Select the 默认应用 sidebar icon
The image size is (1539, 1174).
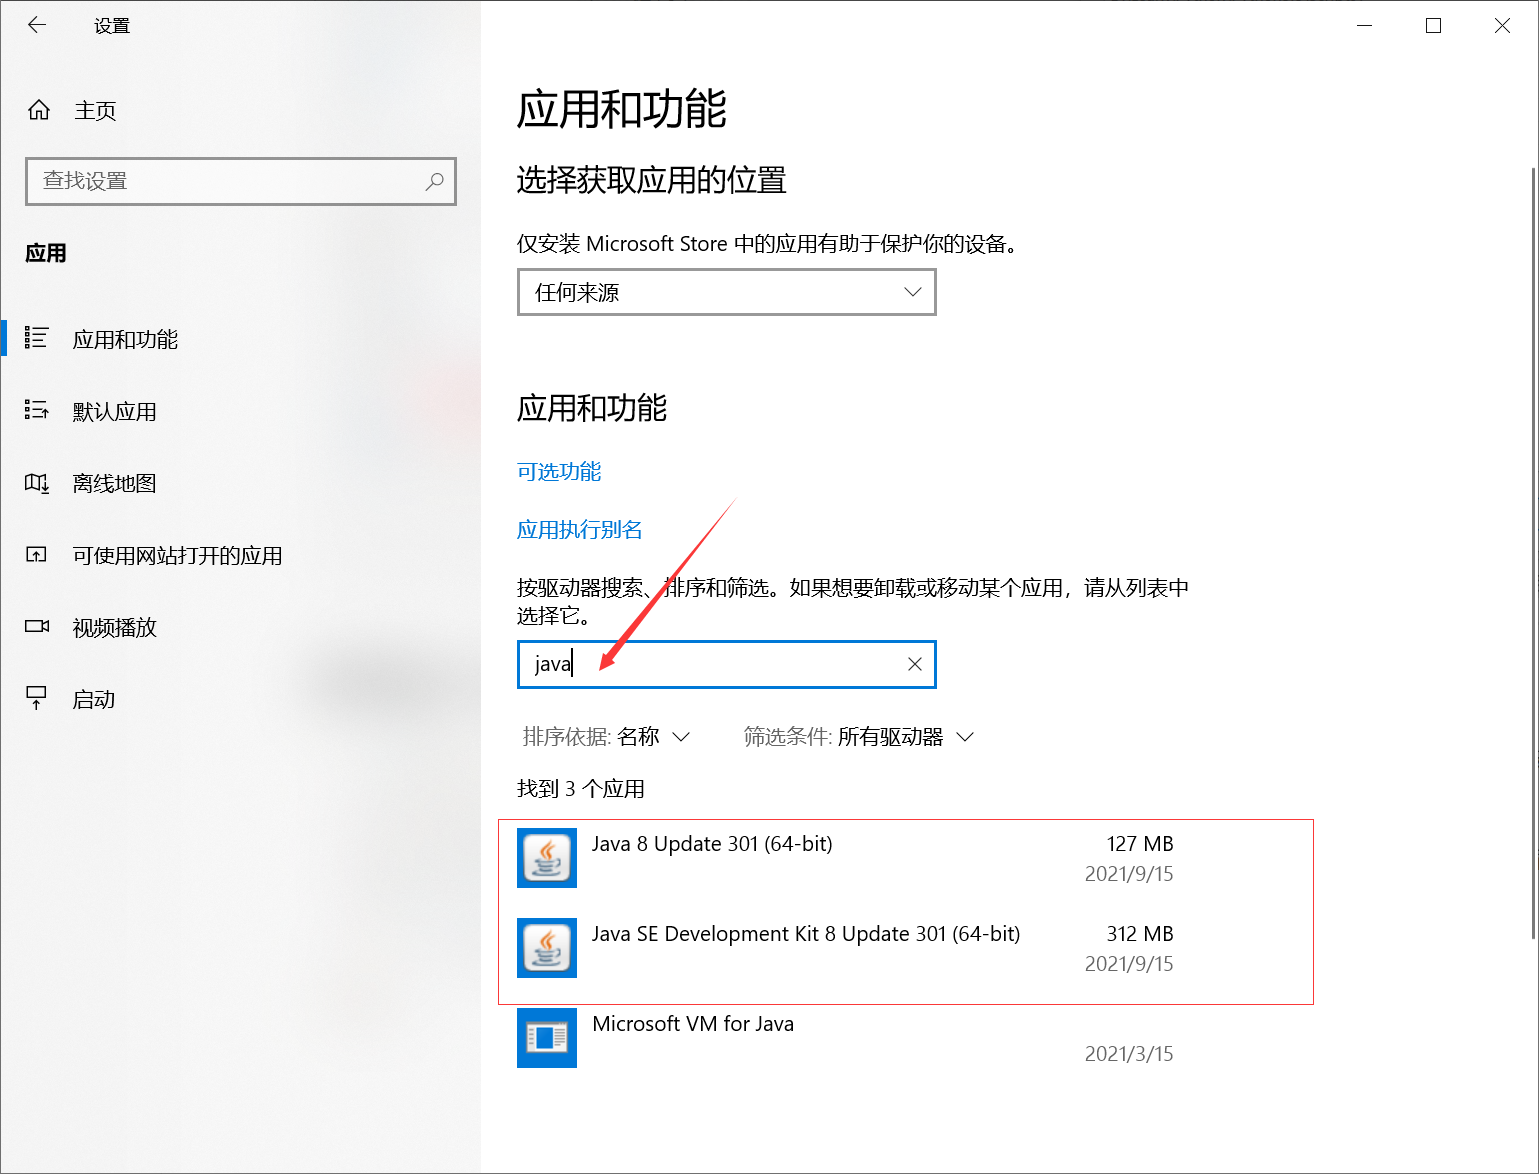pyautogui.click(x=36, y=410)
